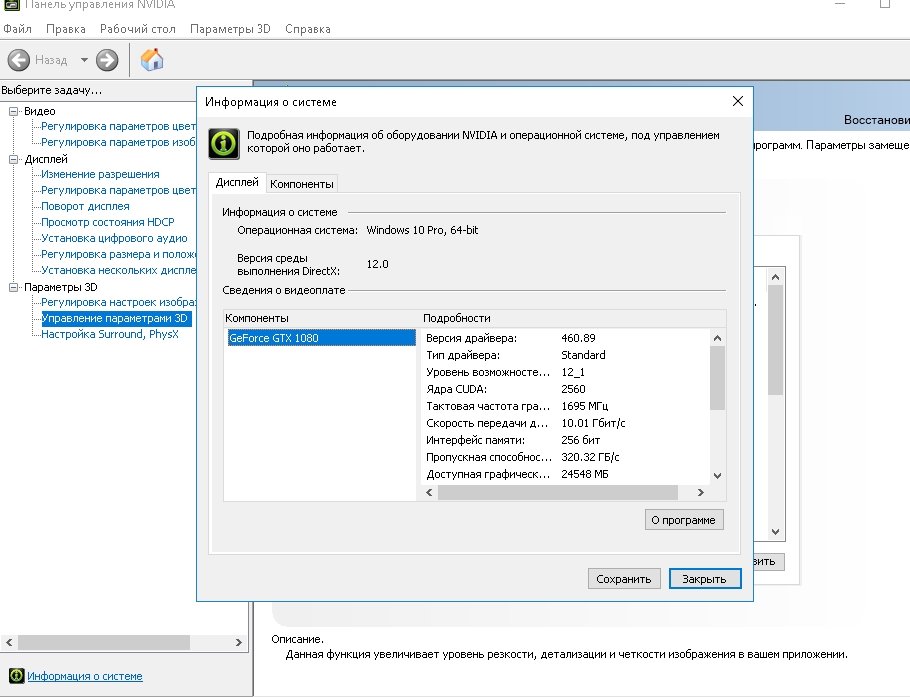Maximize the NVIDIA Control Panel window
Viewport: 910px width, 697px height.
pyautogui.click(x=884, y=4)
